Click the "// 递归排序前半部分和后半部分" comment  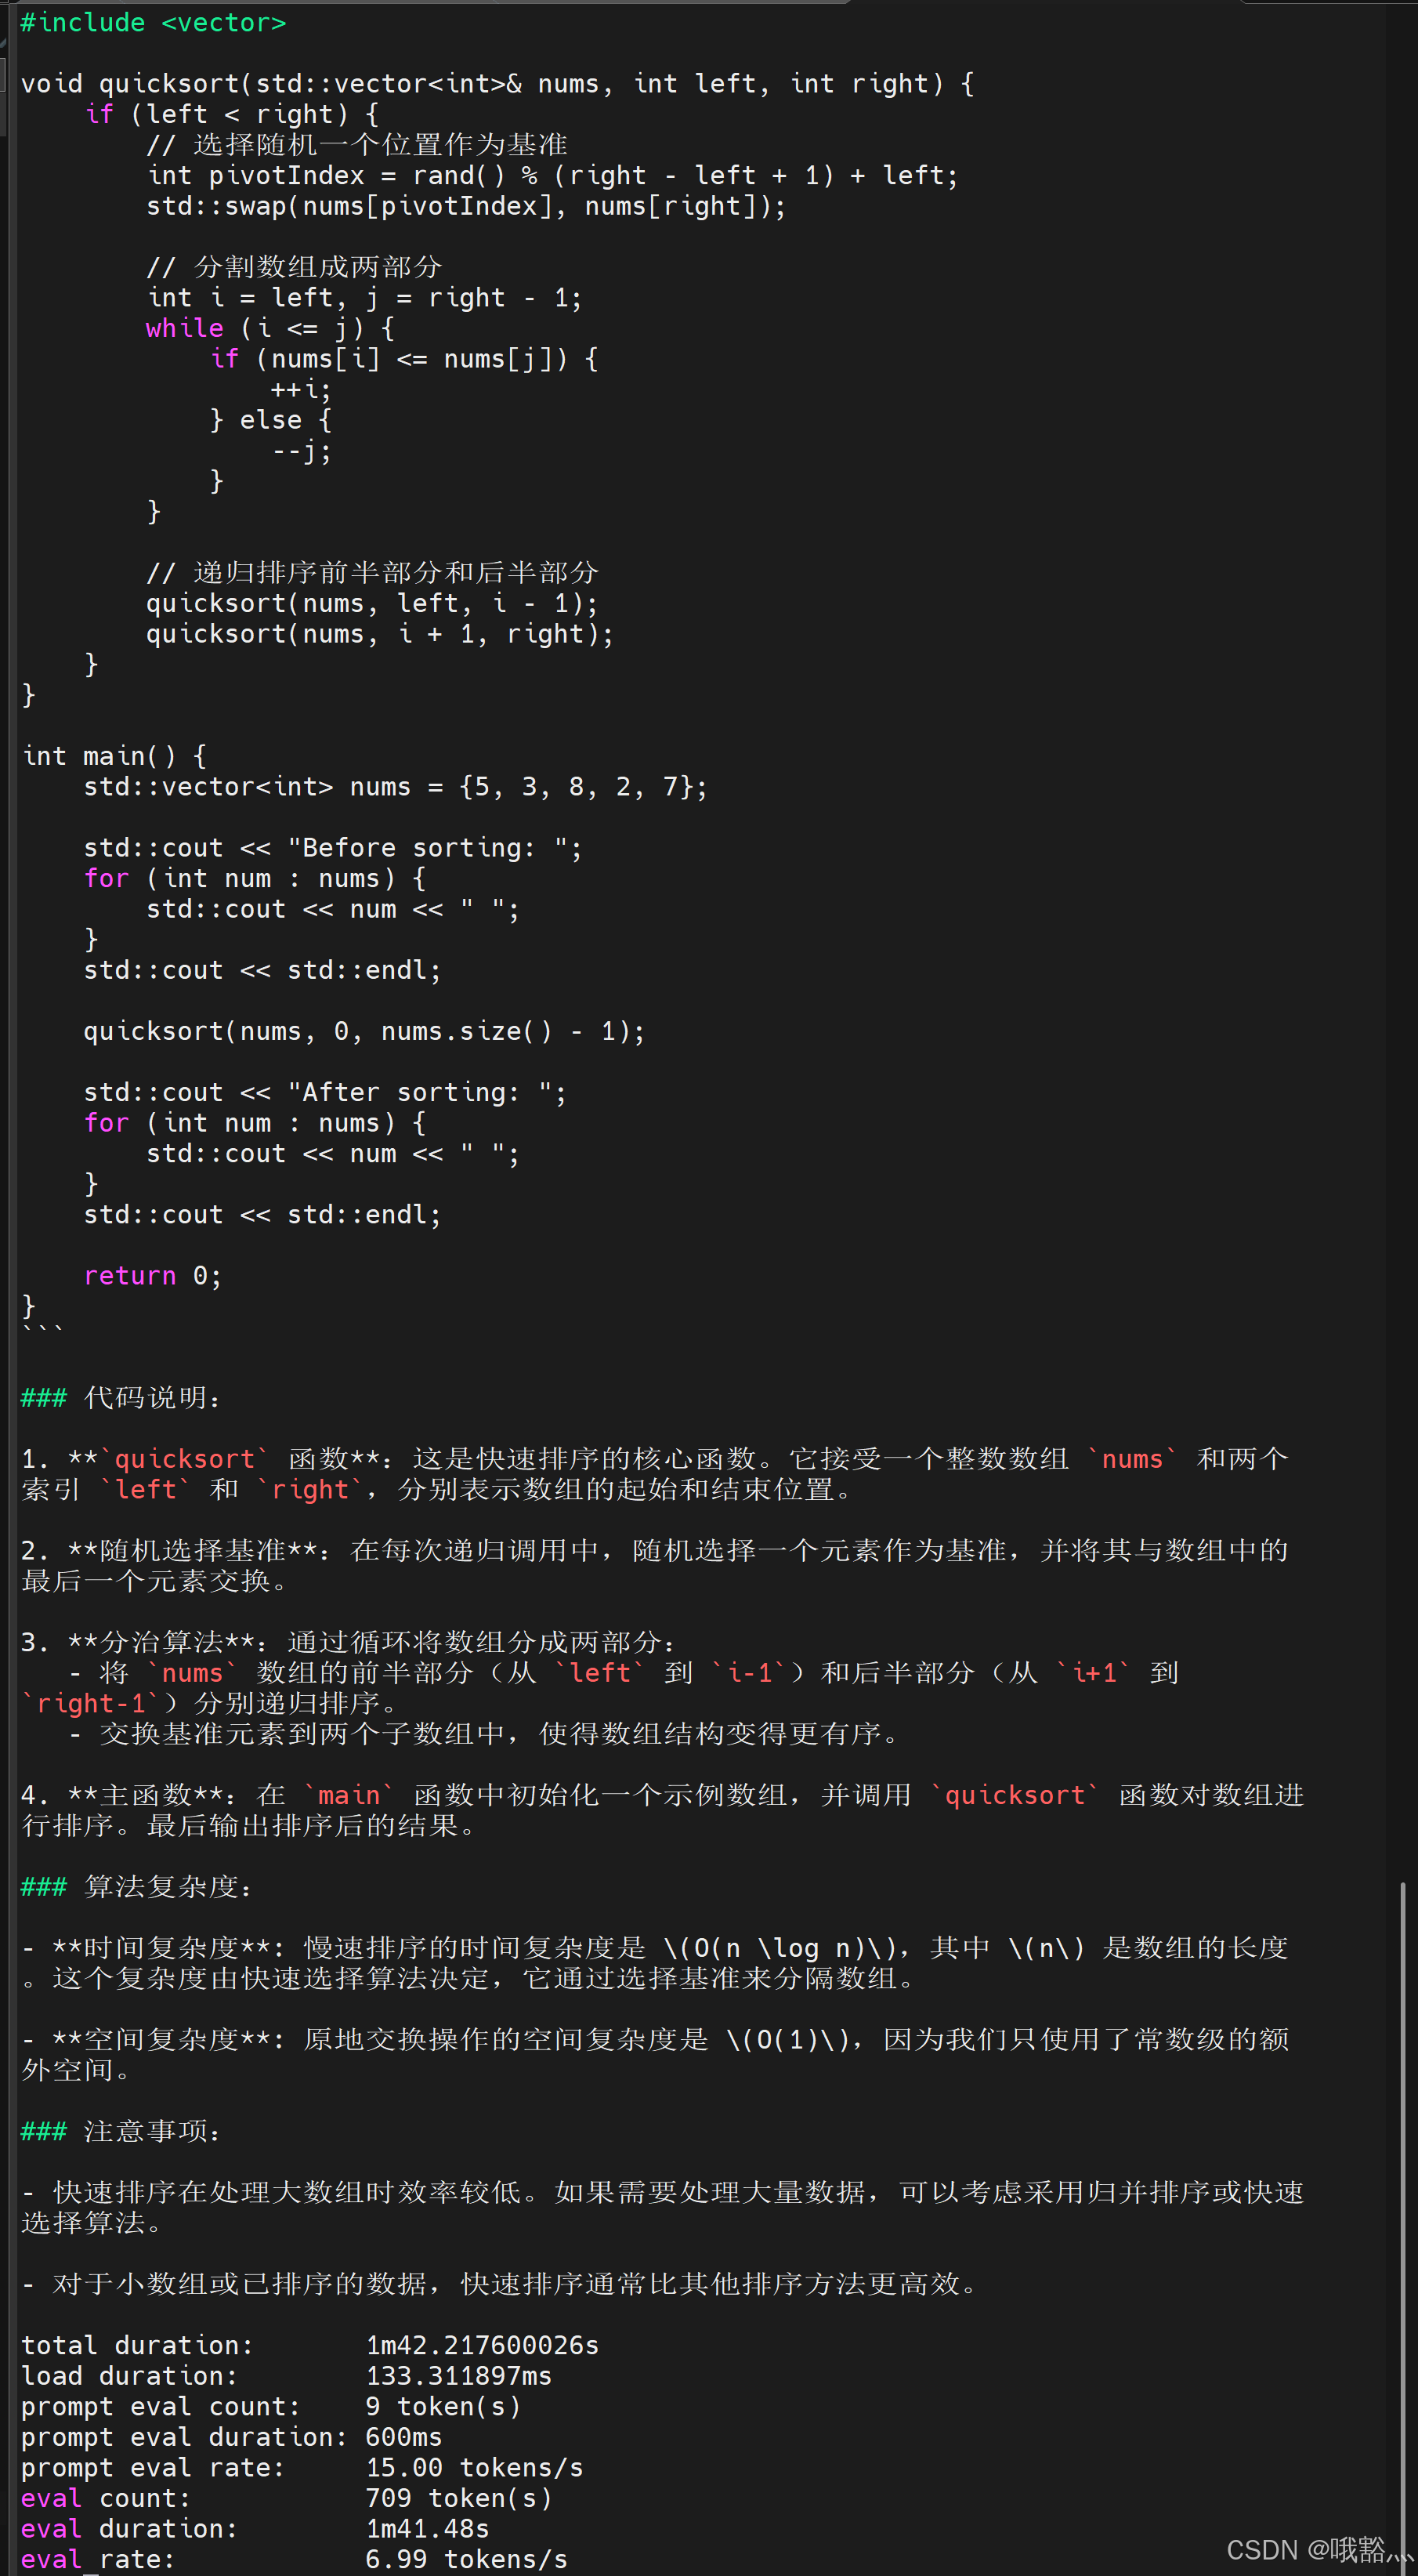pyautogui.click(x=372, y=573)
